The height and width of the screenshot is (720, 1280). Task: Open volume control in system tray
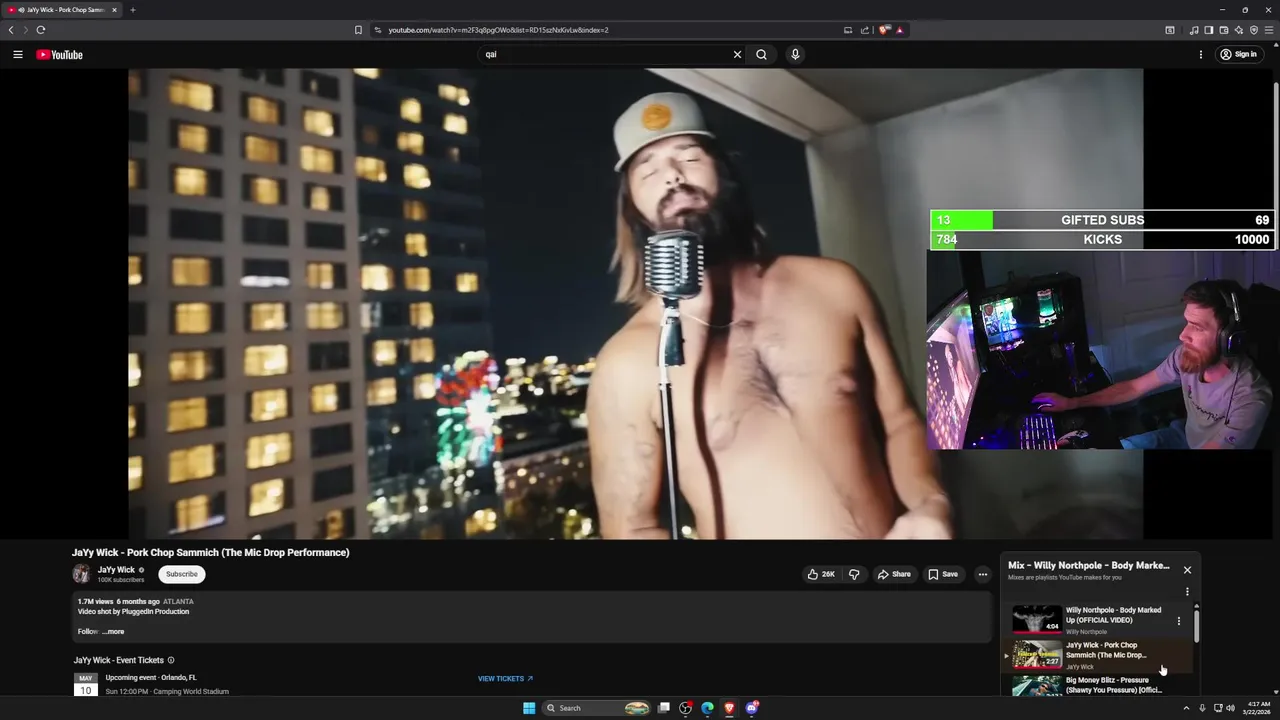point(1230,708)
